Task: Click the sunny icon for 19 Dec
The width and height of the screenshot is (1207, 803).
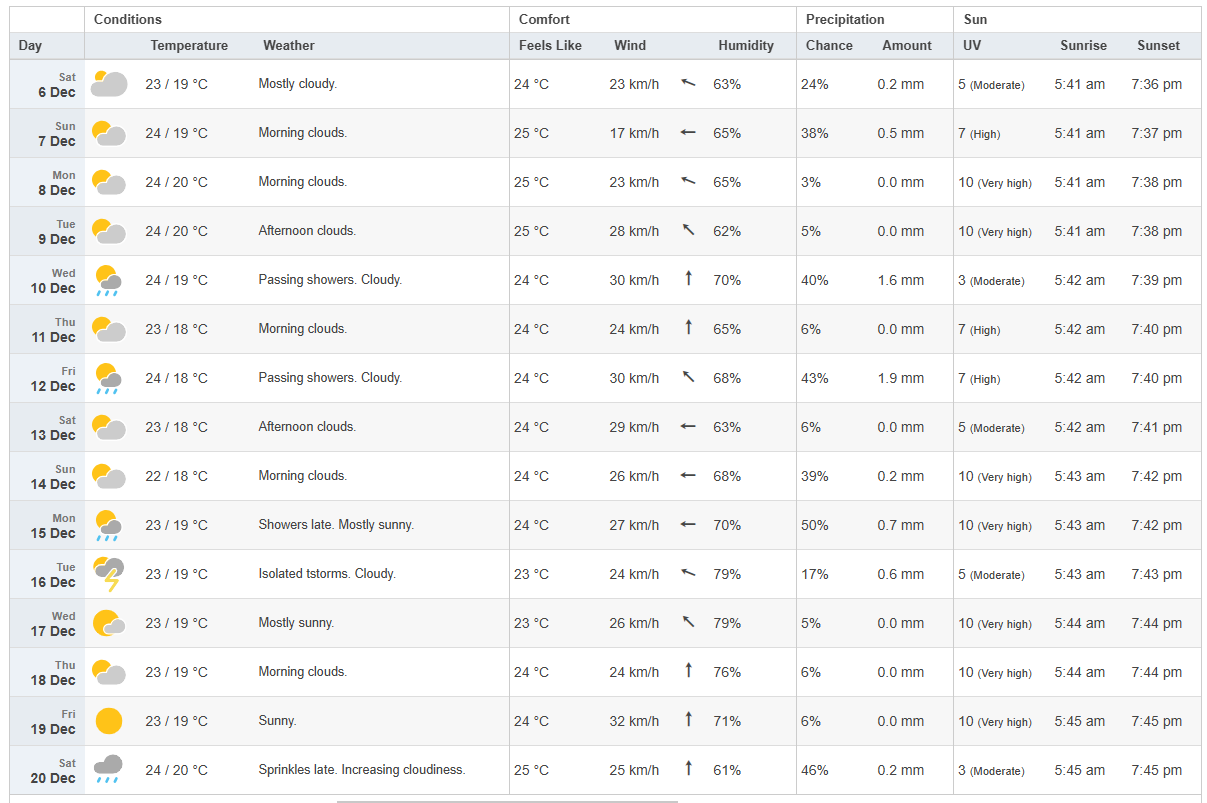Action: pos(108,721)
